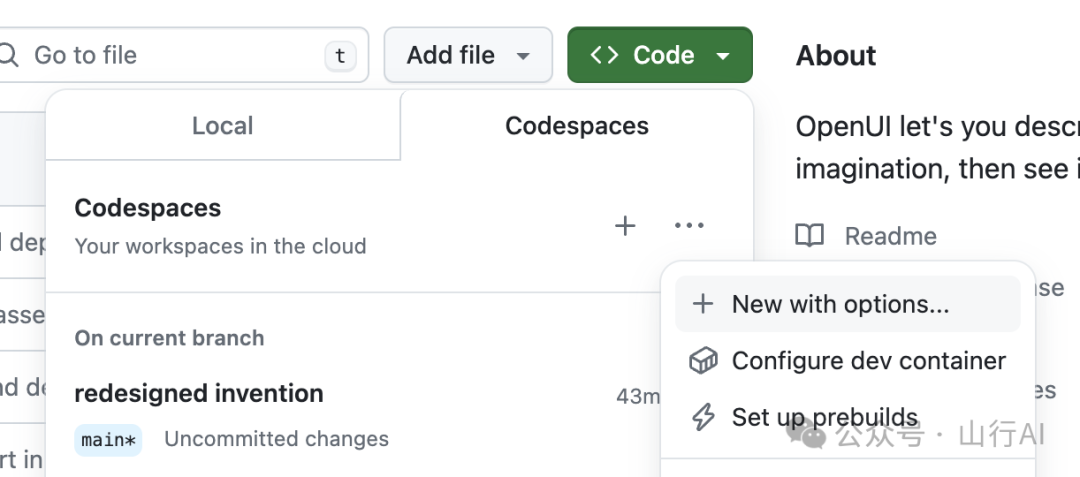The width and height of the screenshot is (1080, 477).
Task: Click the t keyboard shortcut badge
Action: pos(340,56)
